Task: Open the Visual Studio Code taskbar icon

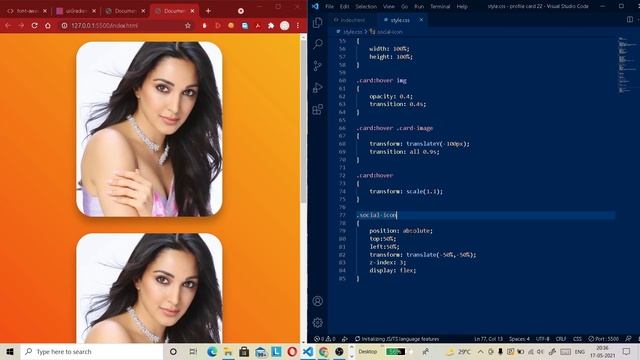Action: 308,351
